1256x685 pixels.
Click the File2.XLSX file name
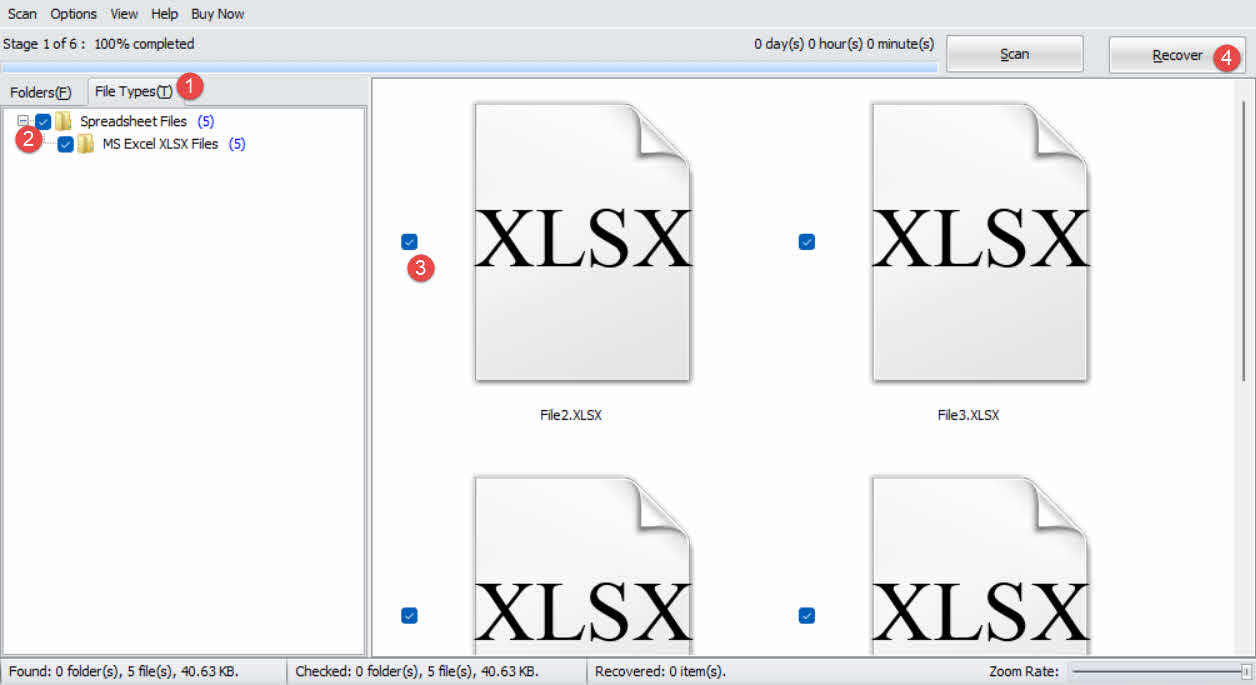[x=571, y=415]
